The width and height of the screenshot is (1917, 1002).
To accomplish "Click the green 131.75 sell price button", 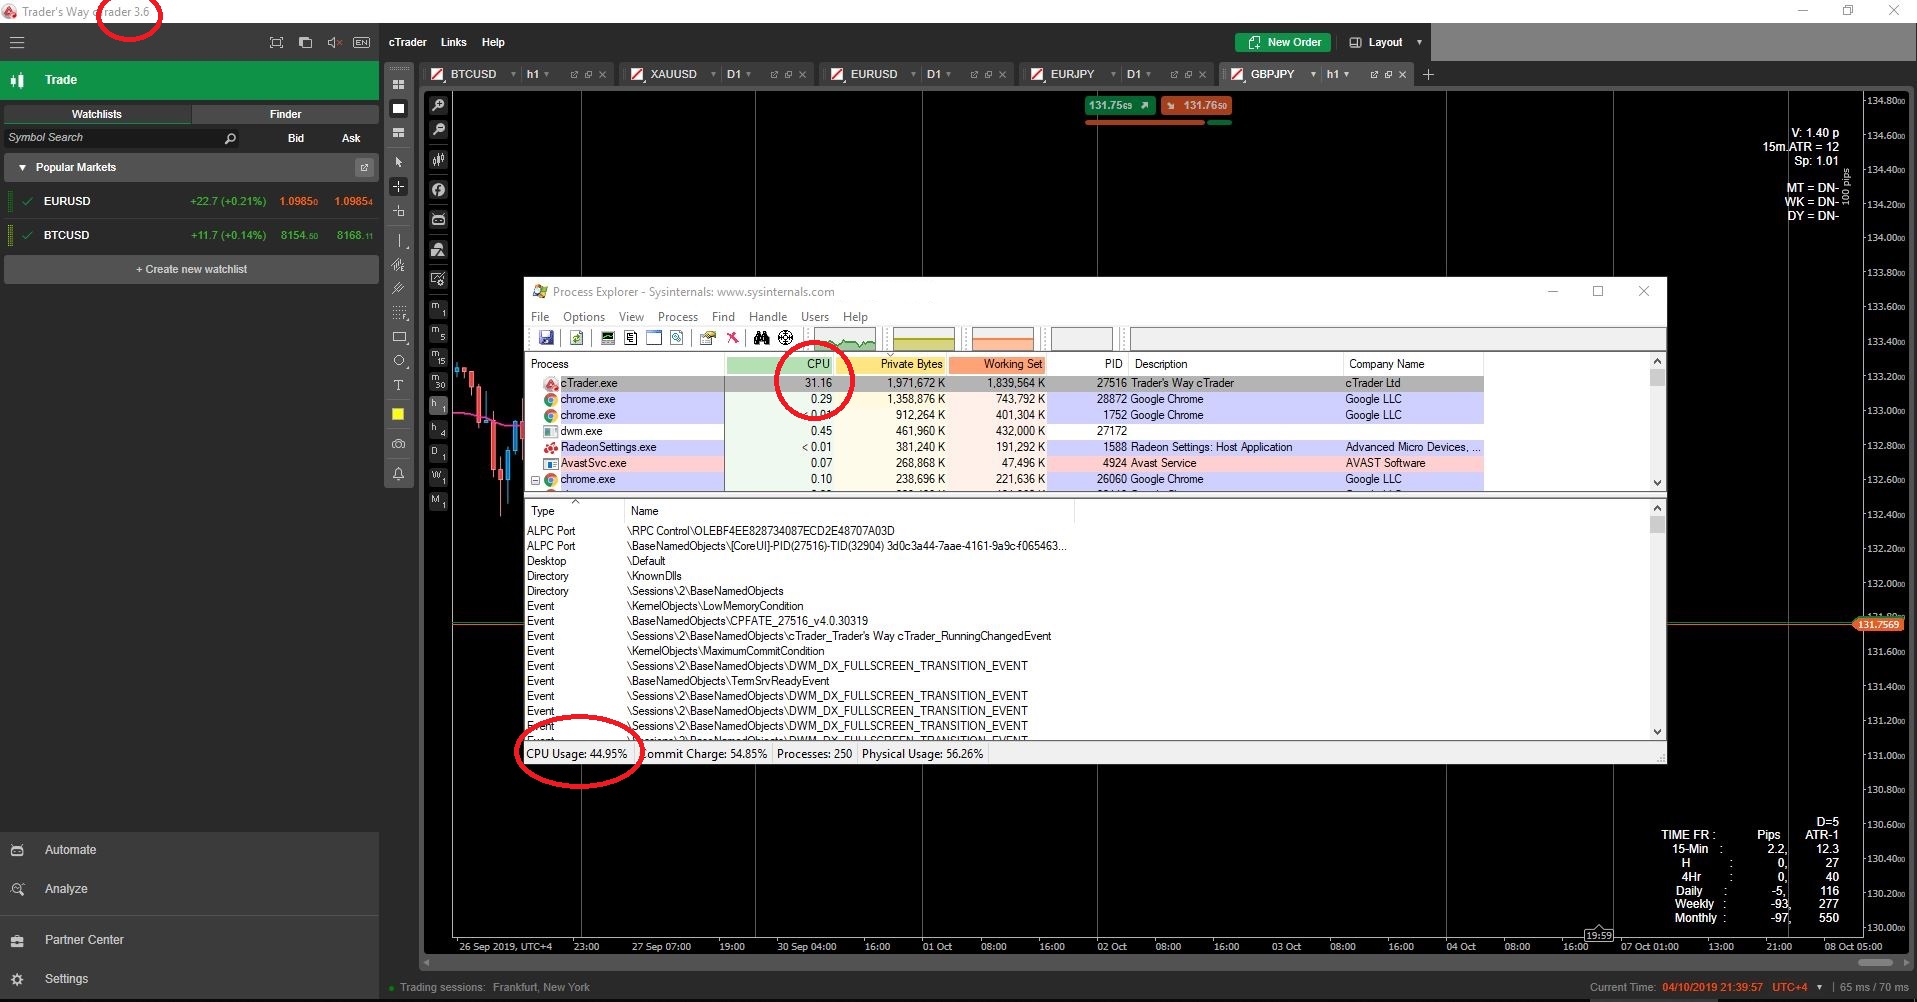I will pos(1119,105).
